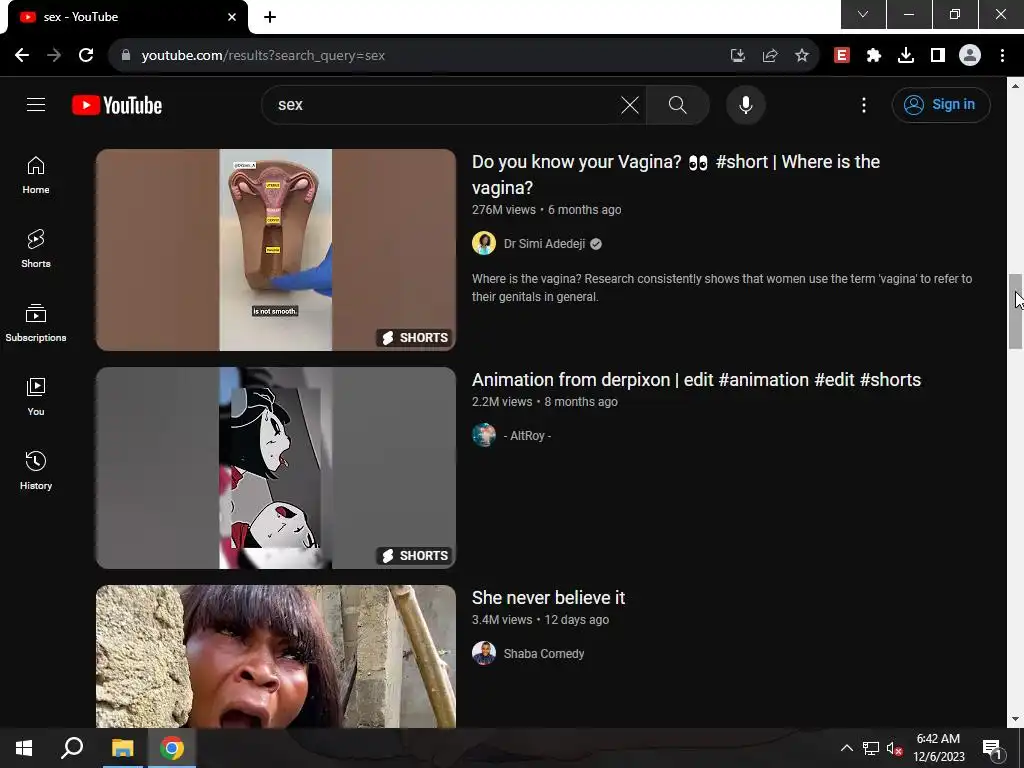Open Shorts in the sidebar
The width and height of the screenshot is (1024, 768).
click(36, 249)
